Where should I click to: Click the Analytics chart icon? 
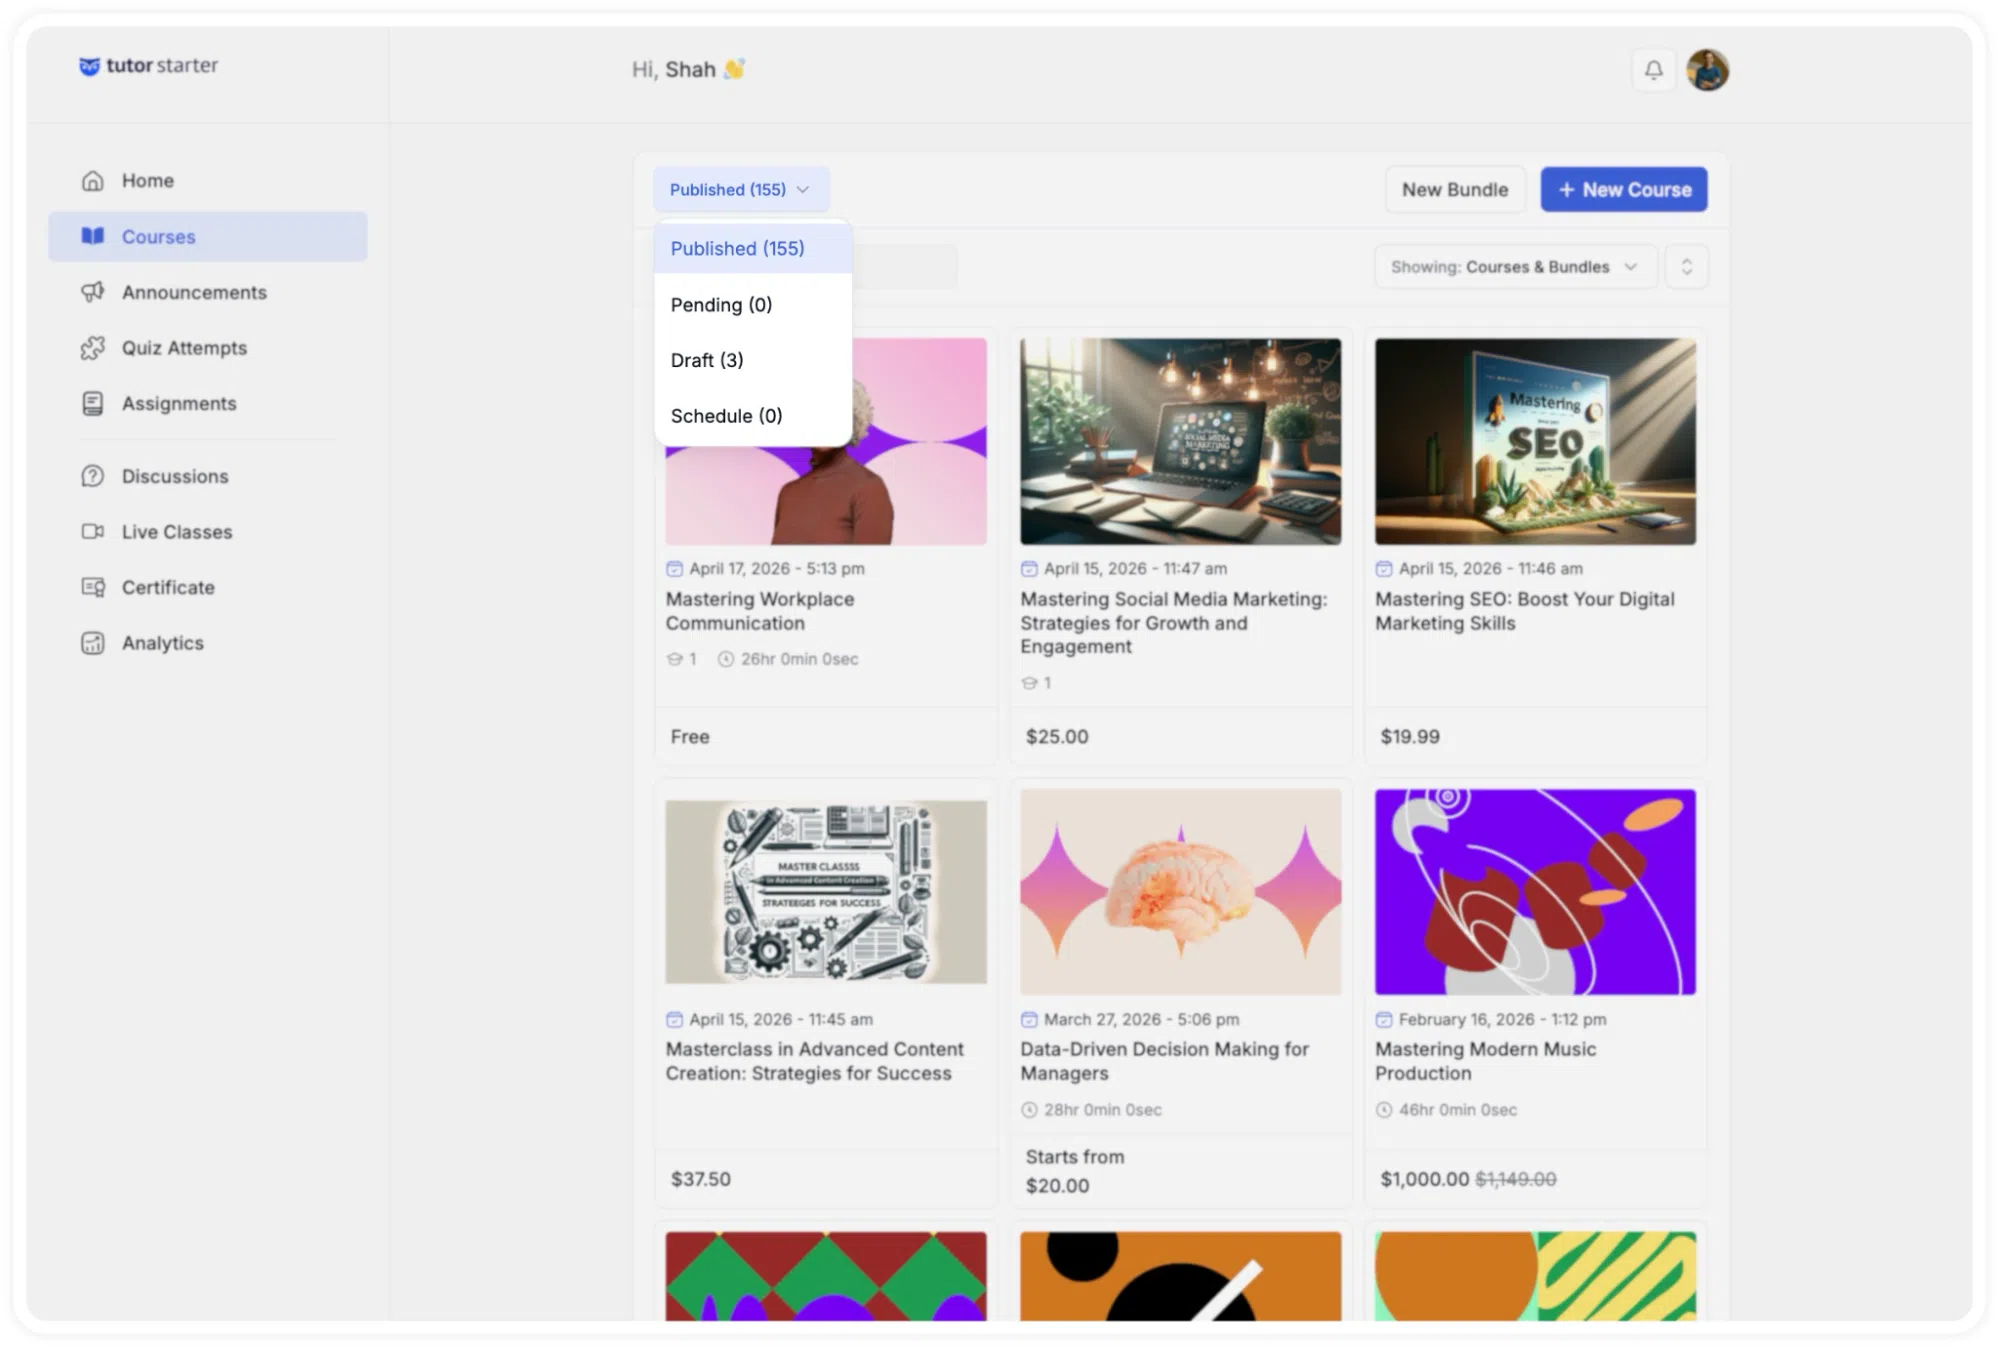click(93, 643)
